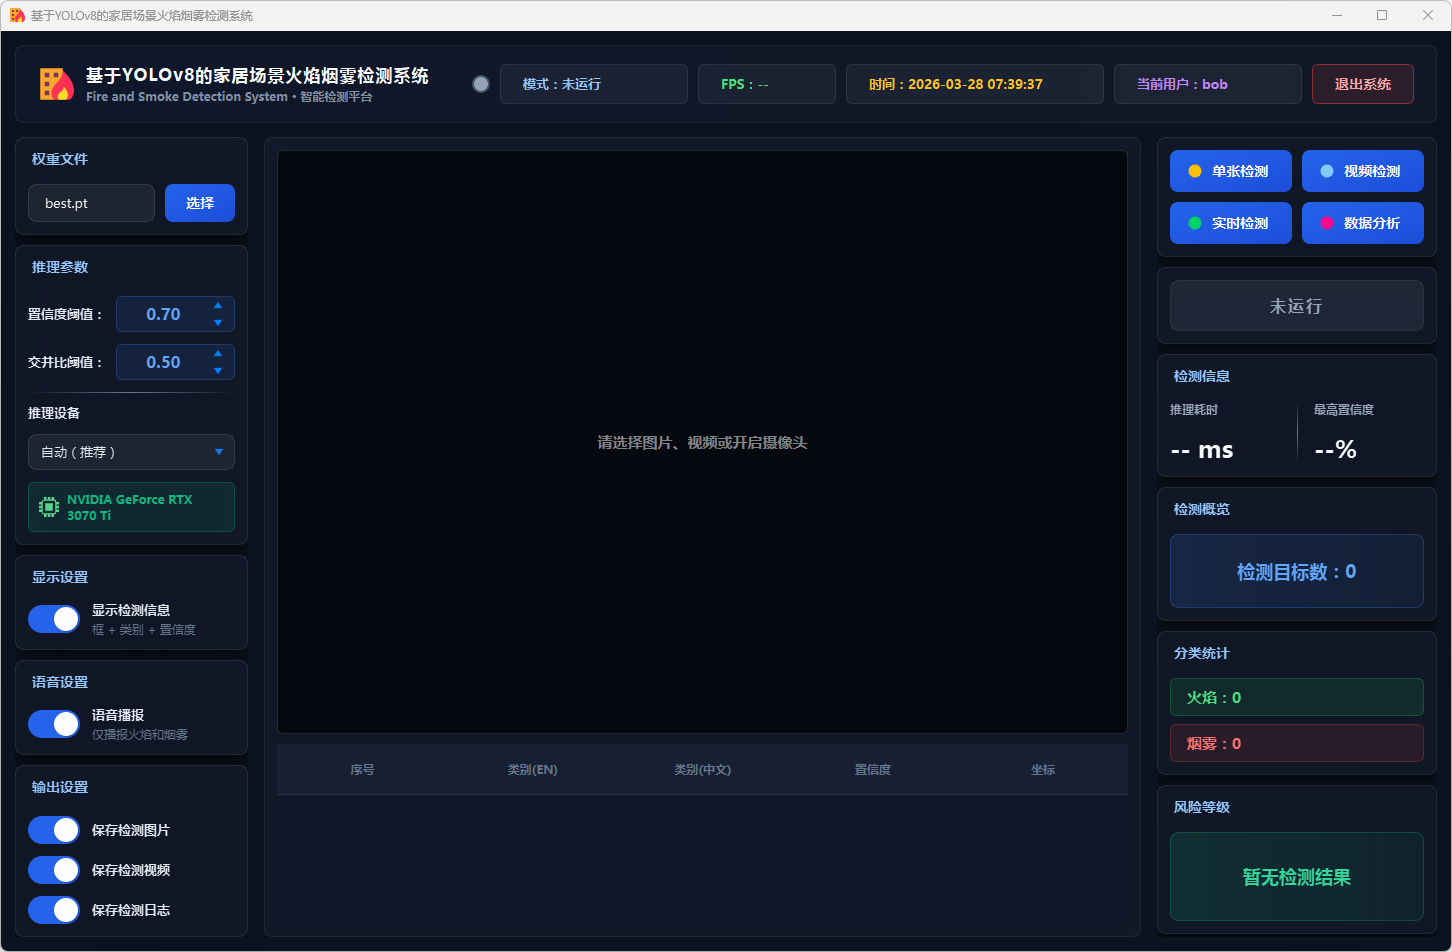The height and width of the screenshot is (952, 1452).
Task: Toggle 保存检测视频 switch
Action: click(x=54, y=870)
